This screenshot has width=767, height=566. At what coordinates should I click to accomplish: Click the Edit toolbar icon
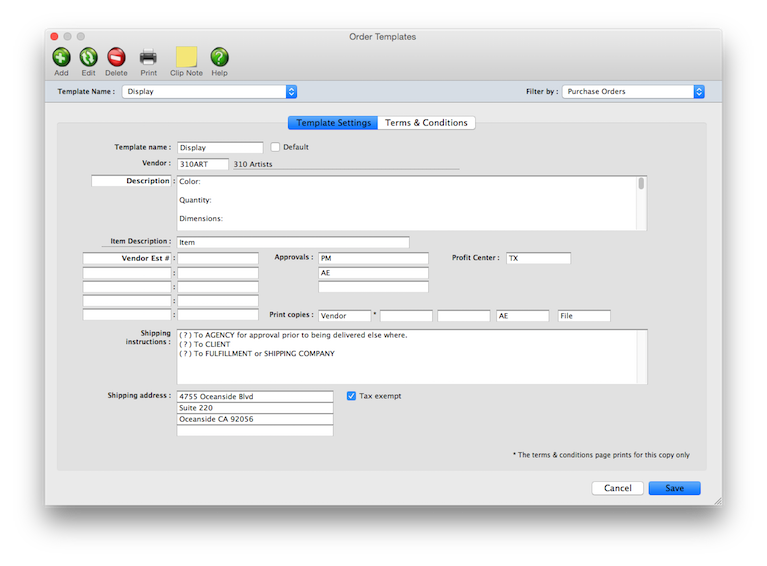tap(88, 57)
